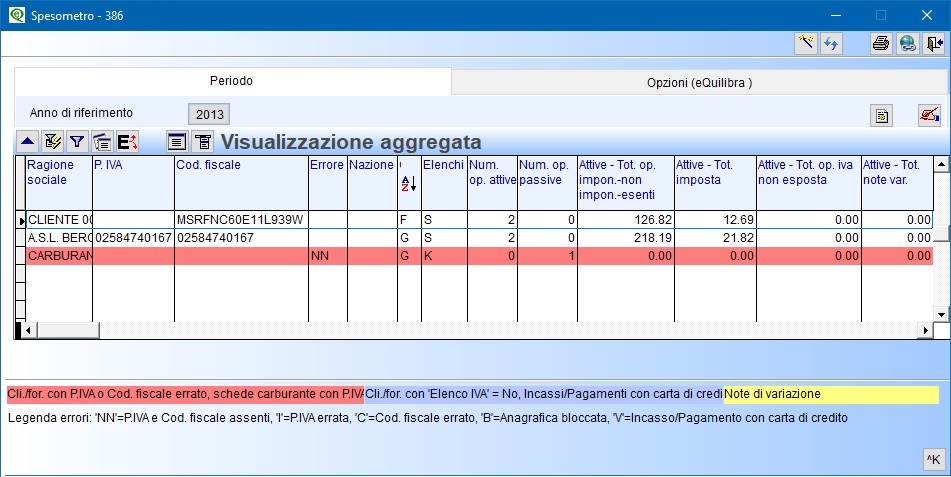Select the CARBURAN row highlighted in red
The image size is (951, 477).
[x=59, y=256]
